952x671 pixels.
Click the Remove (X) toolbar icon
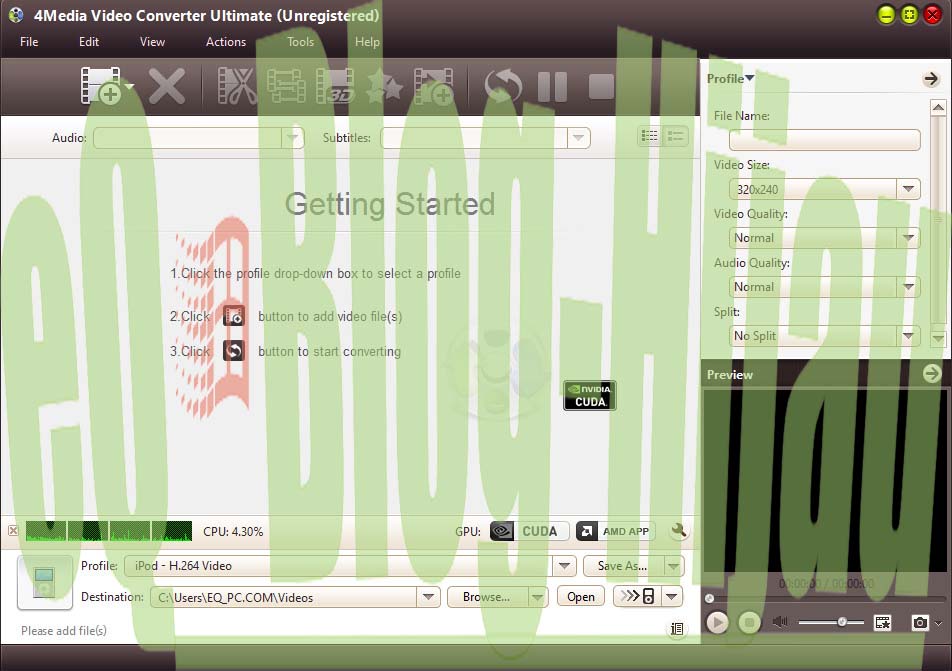[x=167, y=86]
